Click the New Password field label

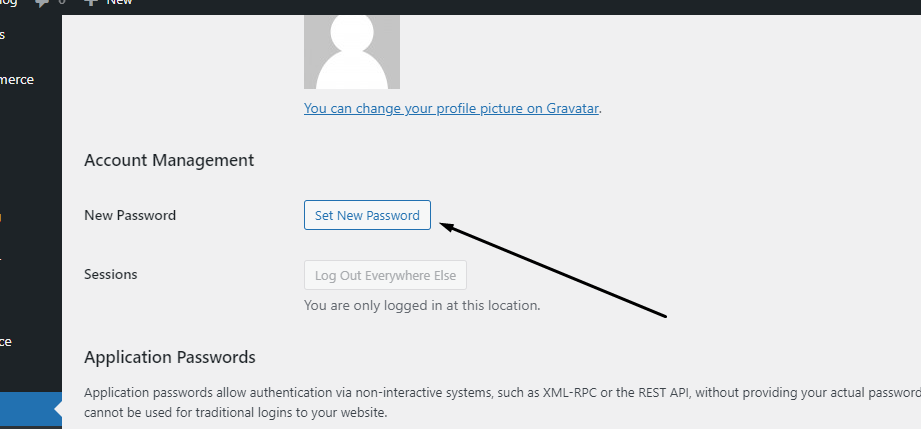(x=130, y=215)
